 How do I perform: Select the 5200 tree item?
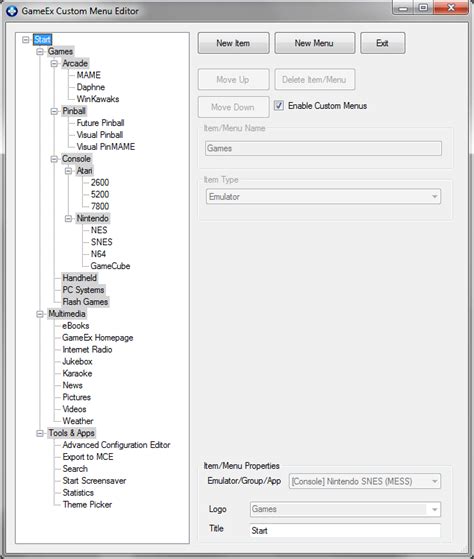(x=100, y=195)
